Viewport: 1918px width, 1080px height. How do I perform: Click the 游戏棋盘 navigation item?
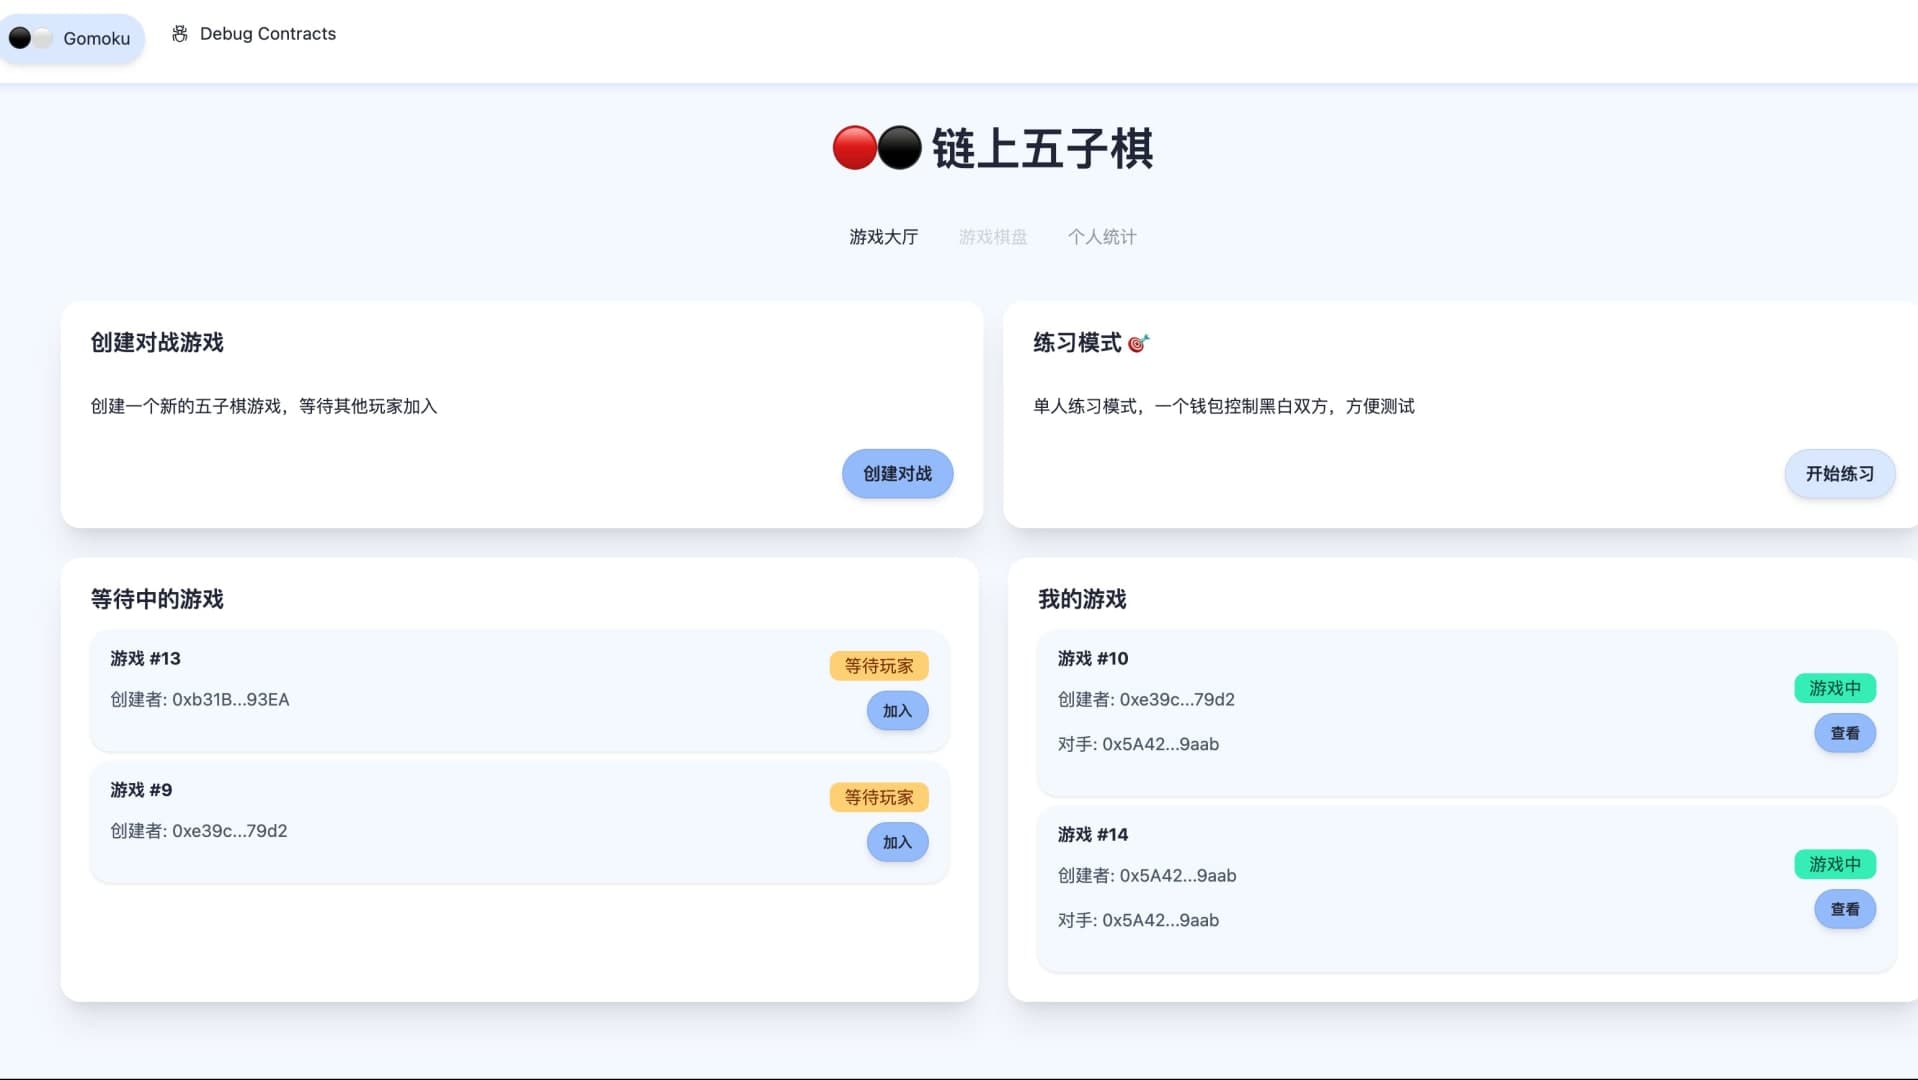992,237
